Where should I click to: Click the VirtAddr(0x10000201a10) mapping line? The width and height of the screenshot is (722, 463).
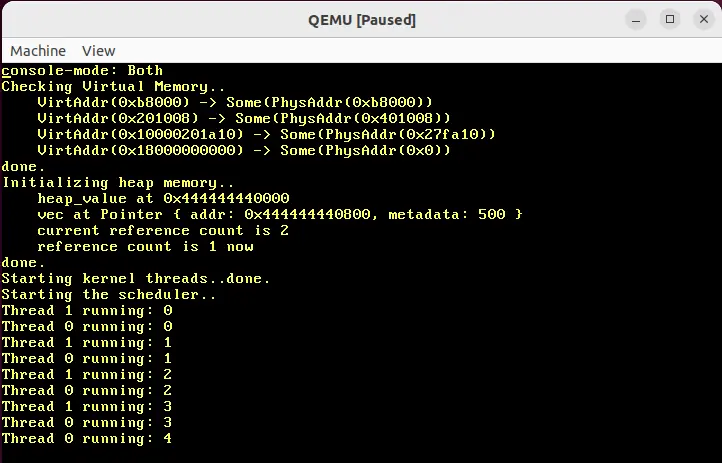[266, 135]
